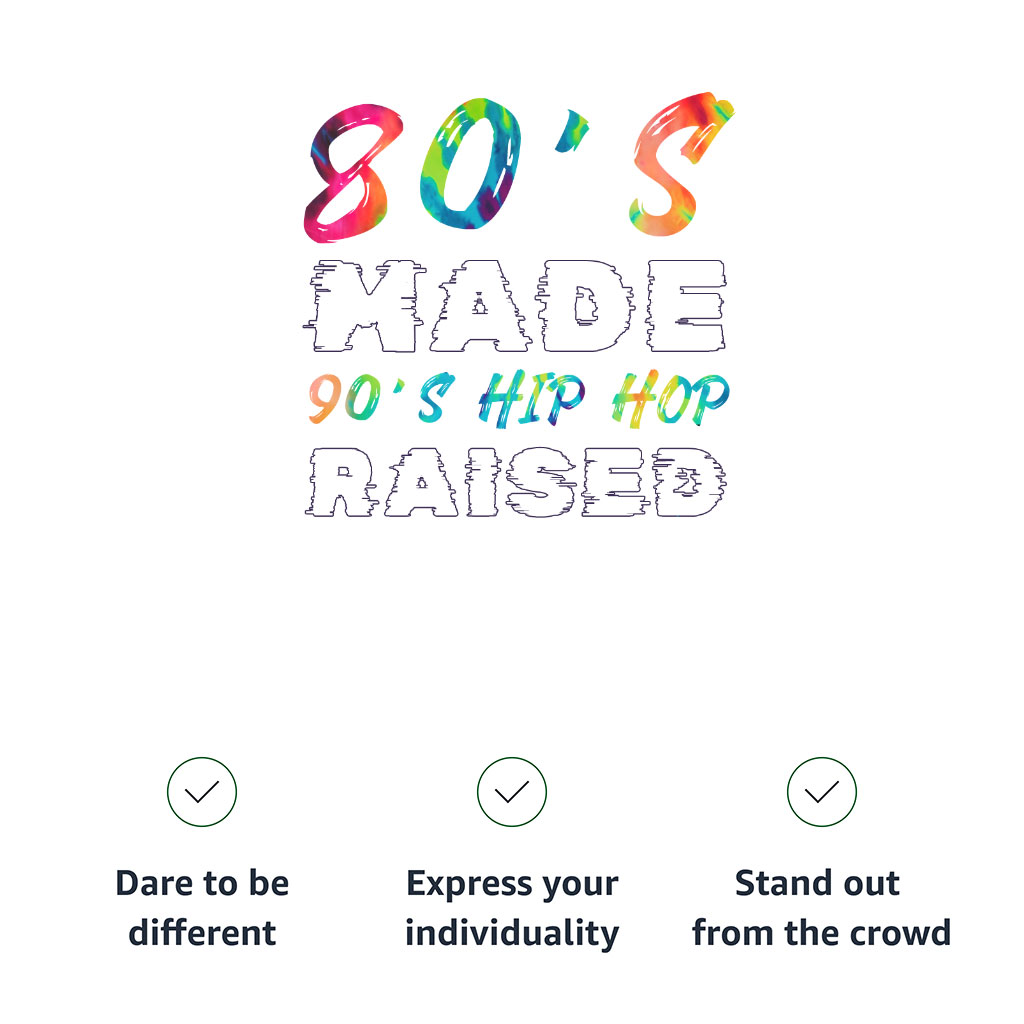Image resolution: width=1024 pixels, height=1024 pixels.
Task: Select the outlined word MADE
Action: pyautogui.click(x=515, y=306)
